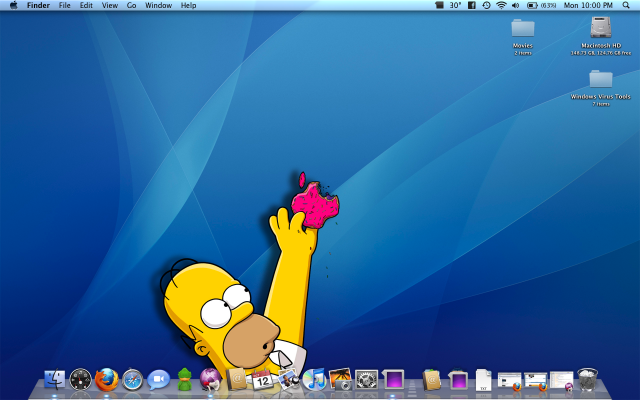Open purple folder stack beside TXT document

[458, 380]
